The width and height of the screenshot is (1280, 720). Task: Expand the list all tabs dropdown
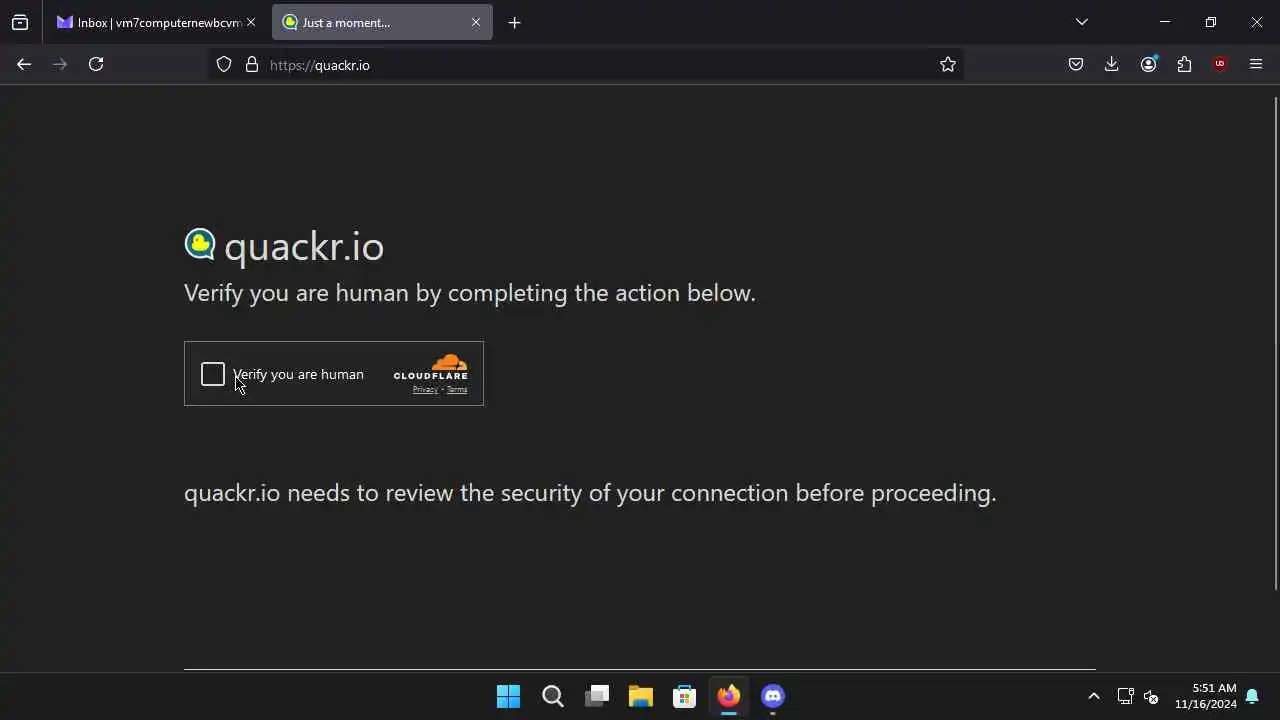coord(1081,22)
